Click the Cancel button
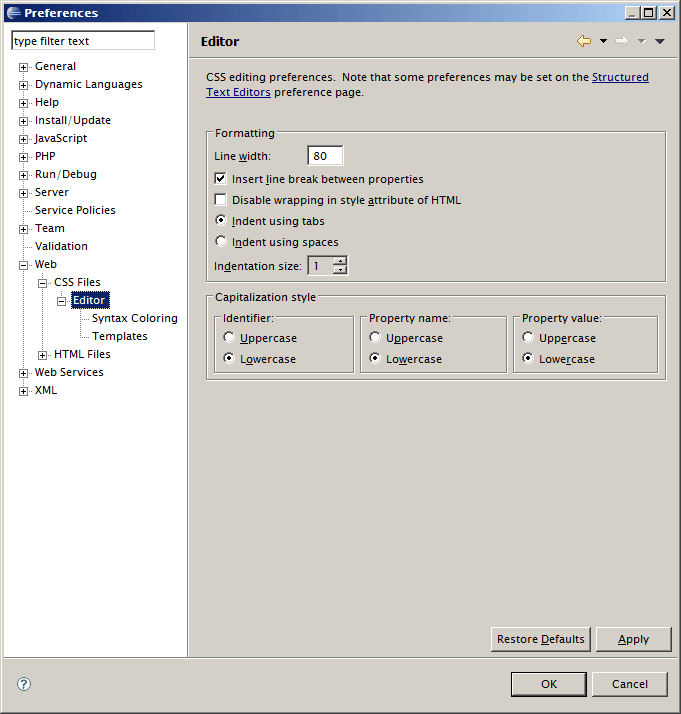This screenshot has width=681, height=714. coord(630,684)
